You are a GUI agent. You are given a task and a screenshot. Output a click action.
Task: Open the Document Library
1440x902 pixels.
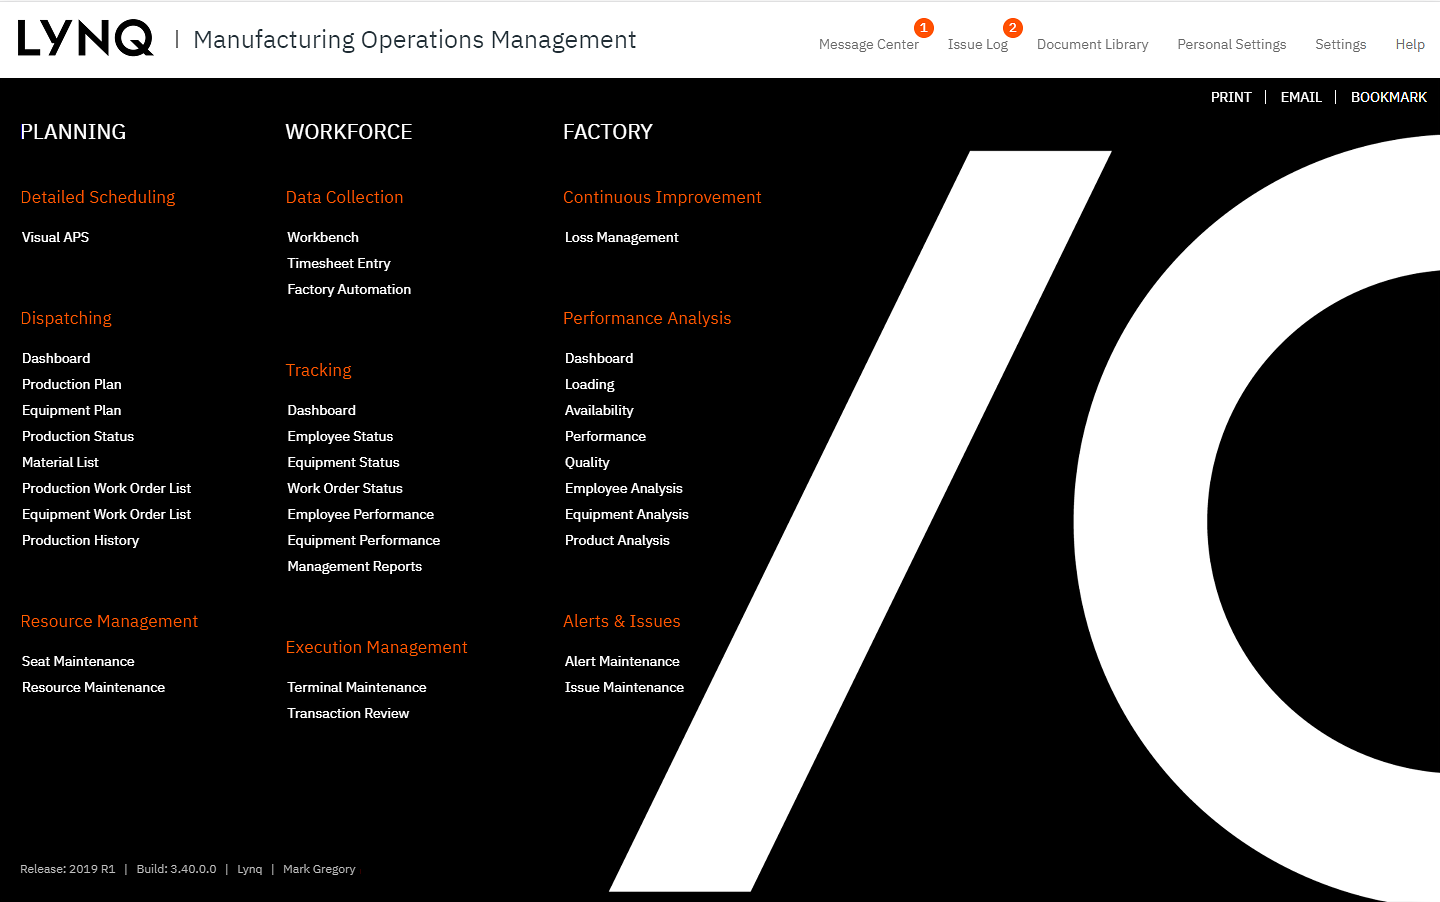(x=1092, y=44)
